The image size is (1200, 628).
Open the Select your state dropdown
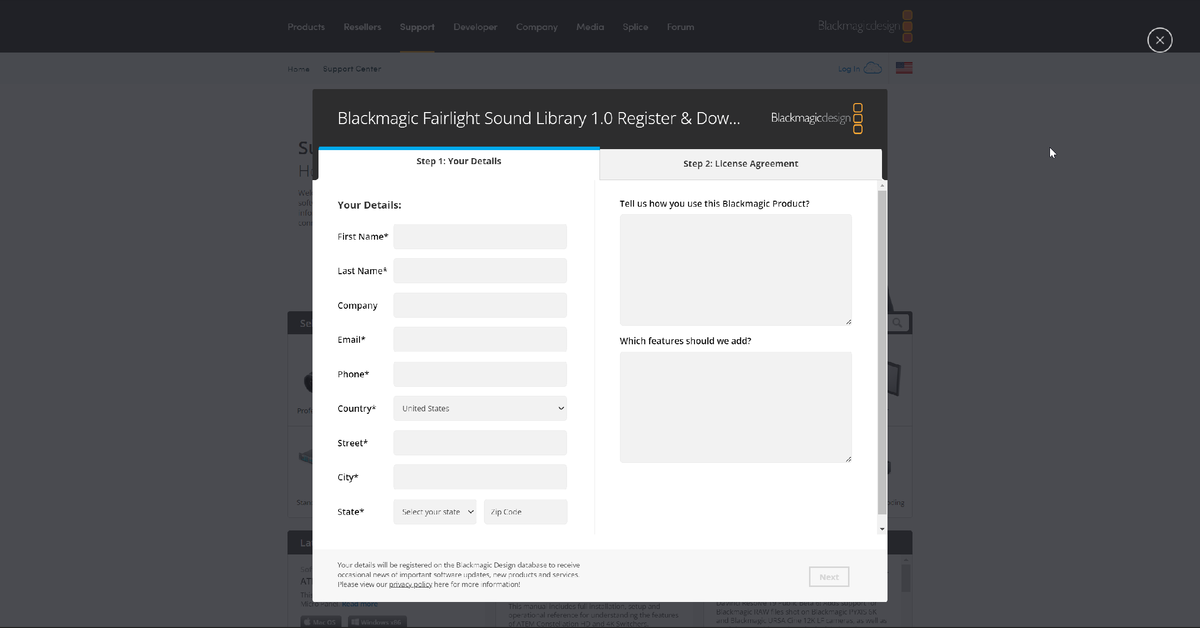pyautogui.click(x=435, y=512)
